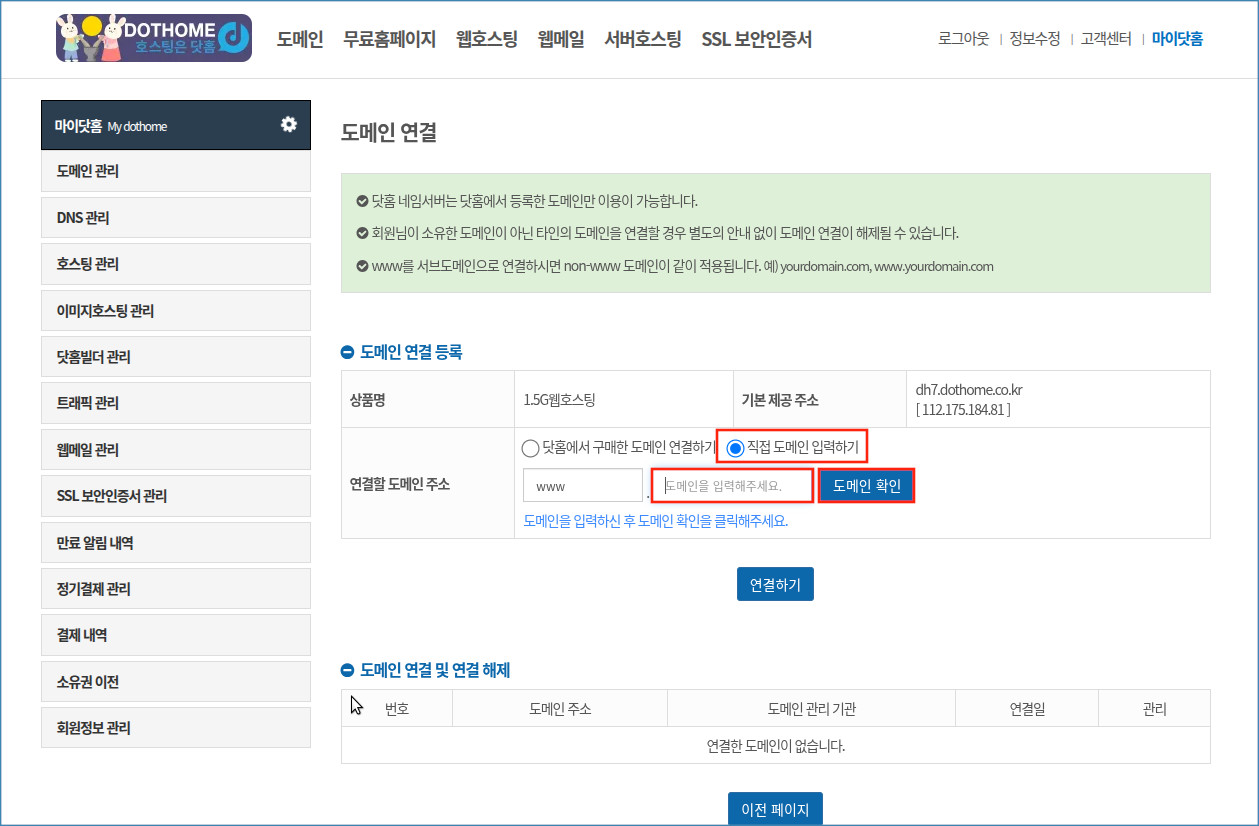This screenshot has height=826, width=1259.
Task: Select 직접 도메인 입력하기 radio option
Action: pos(735,447)
